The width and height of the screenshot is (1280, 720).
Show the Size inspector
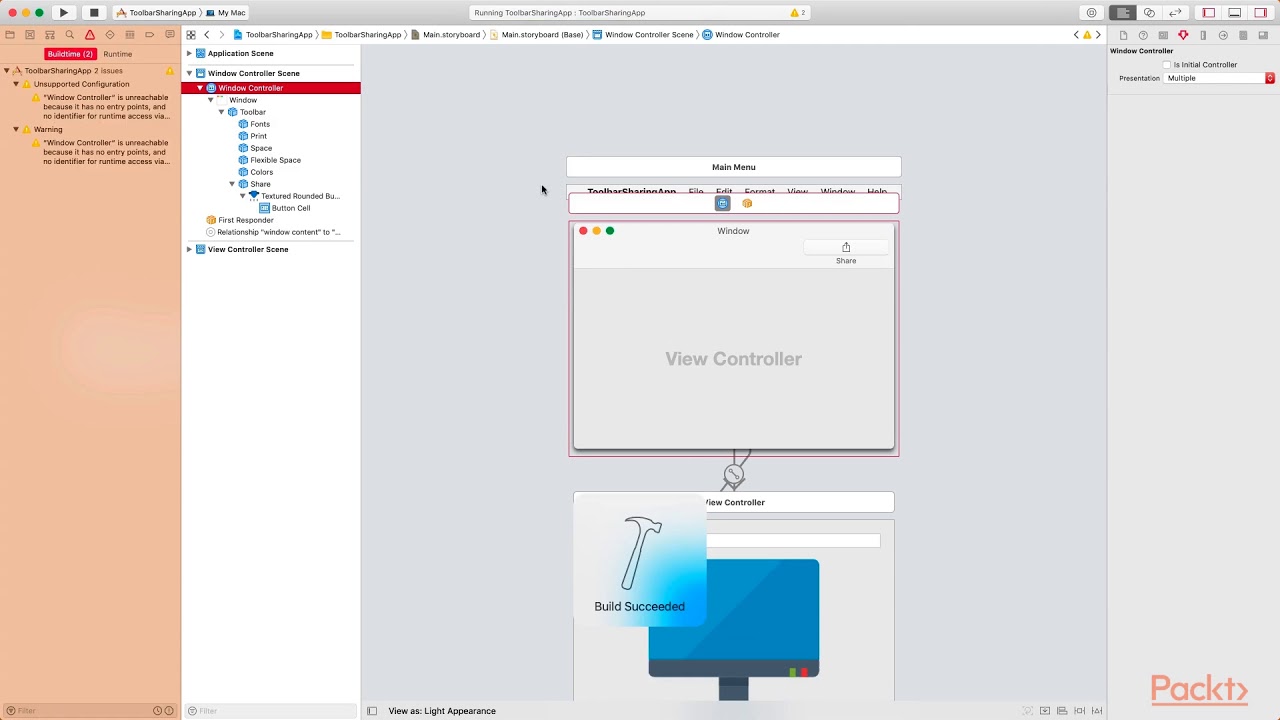1203,35
